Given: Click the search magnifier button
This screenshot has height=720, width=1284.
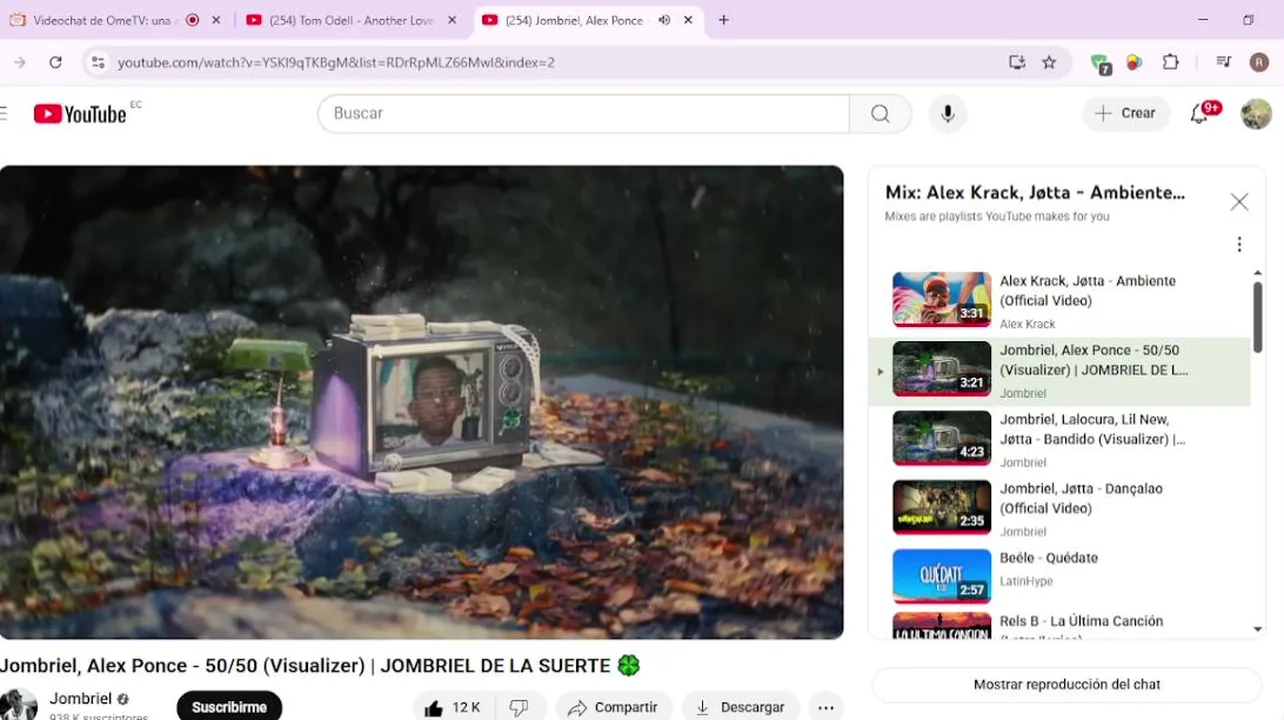Looking at the screenshot, I should coord(880,113).
